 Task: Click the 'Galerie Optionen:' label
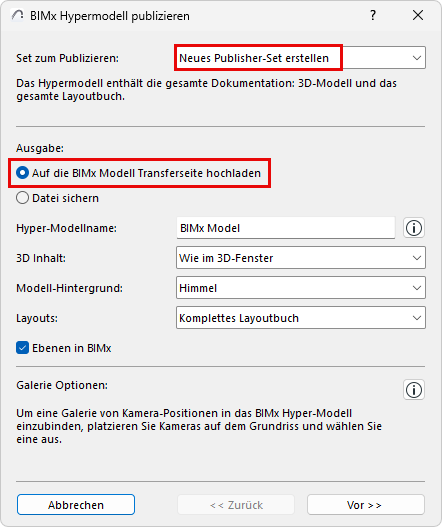(62, 385)
